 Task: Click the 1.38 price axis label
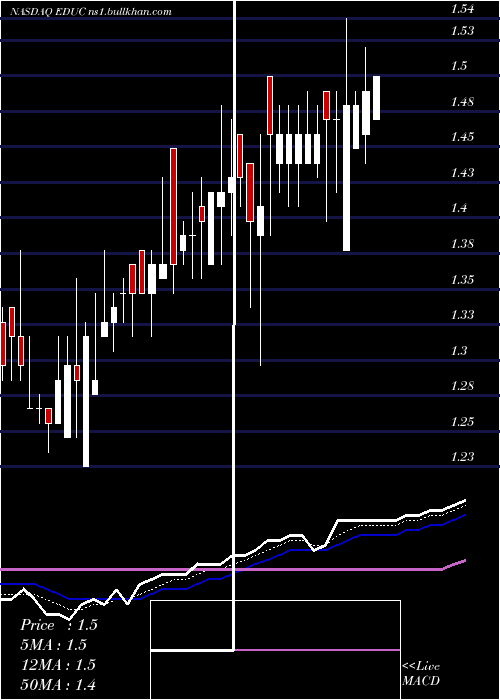pyautogui.click(x=462, y=244)
